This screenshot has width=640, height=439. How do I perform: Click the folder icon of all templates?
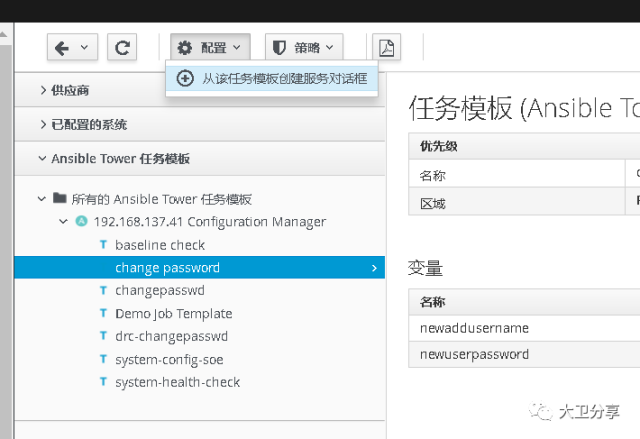(60, 198)
